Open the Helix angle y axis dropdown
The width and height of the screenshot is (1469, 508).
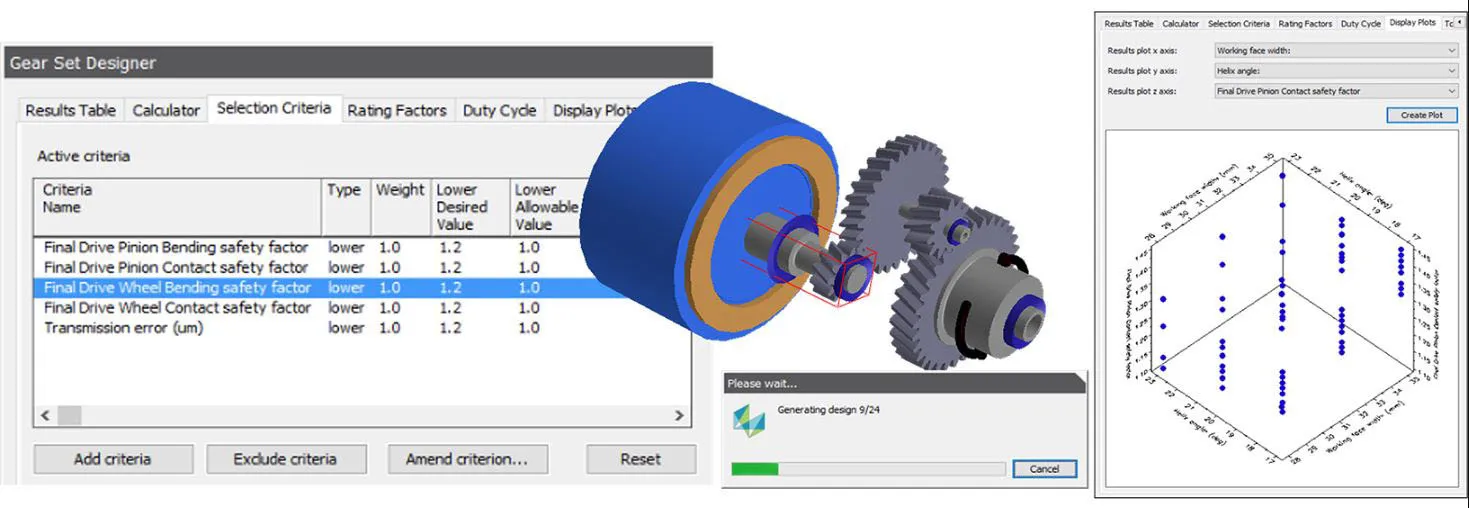point(1336,71)
